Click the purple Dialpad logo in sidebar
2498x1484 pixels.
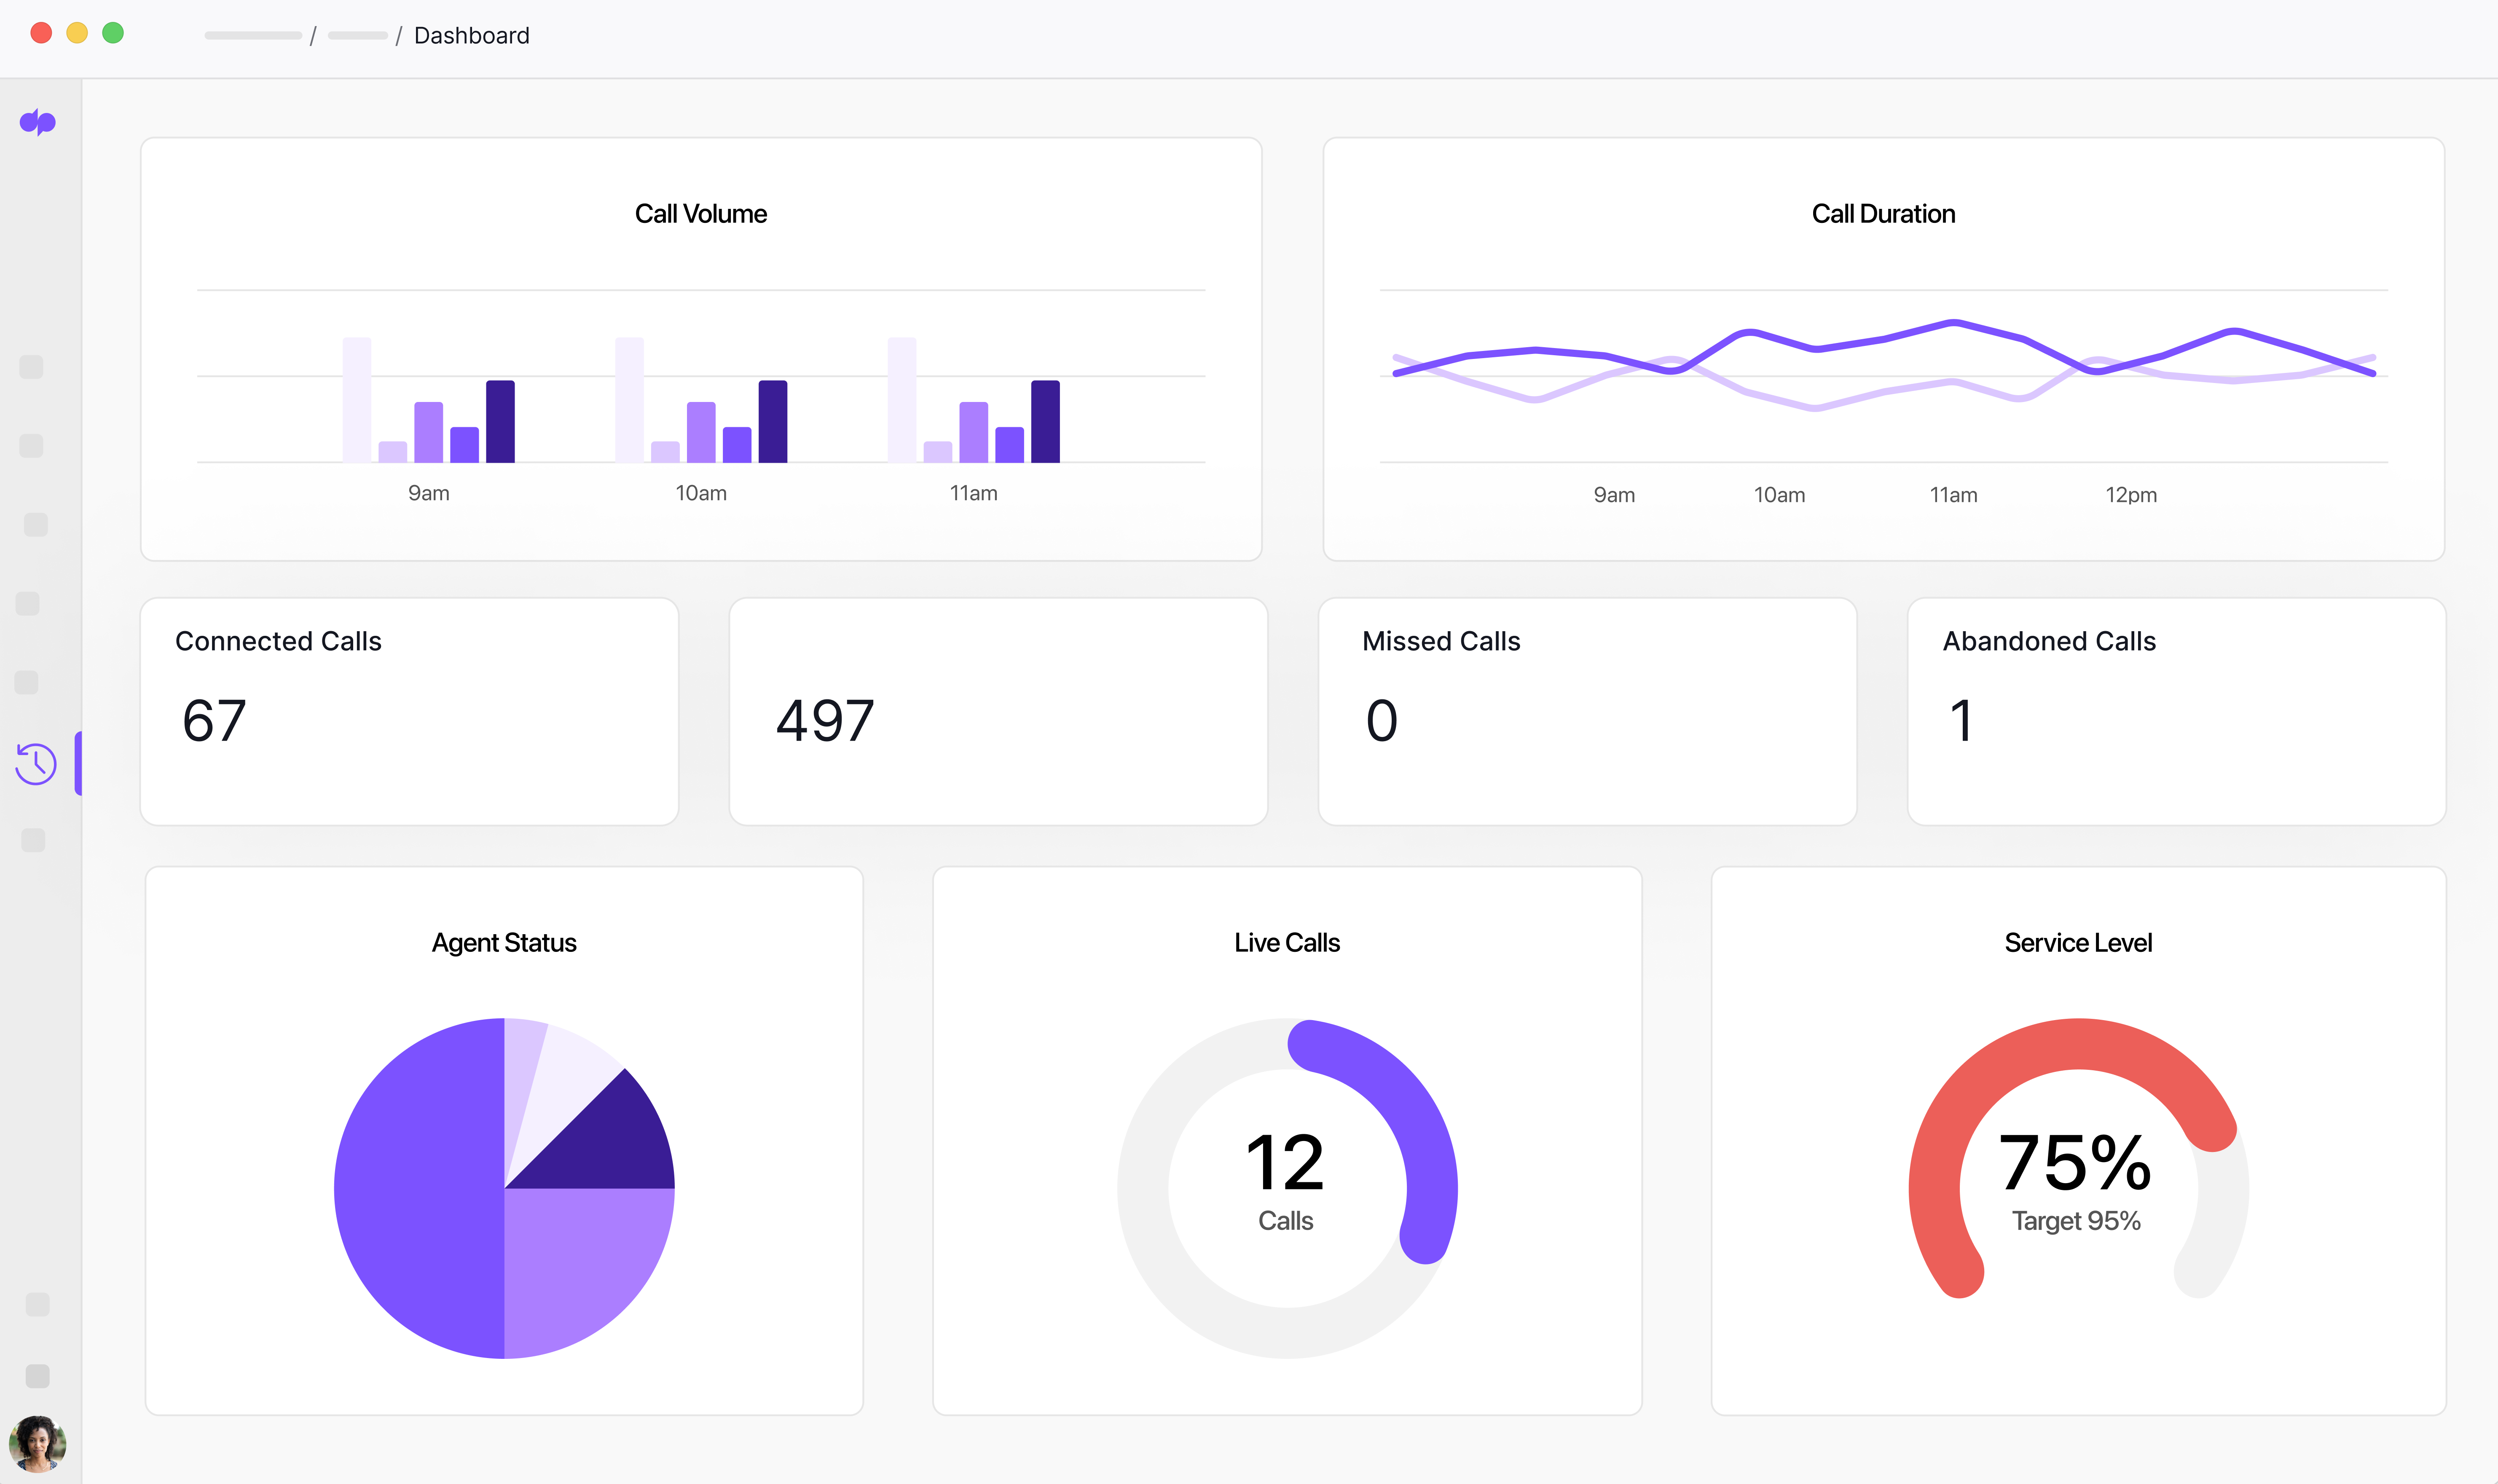click(x=38, y=122)
